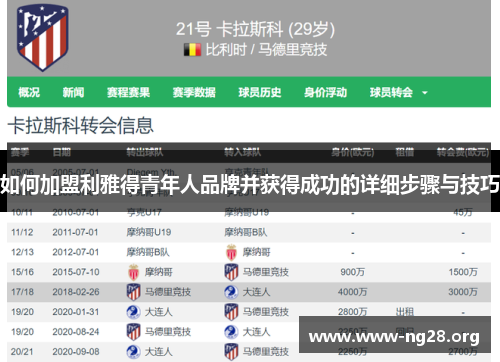Click the Atlético crest in the 15/16 row
The width and height of the screenshot is (500, 362).
click(x=231, y=272)
